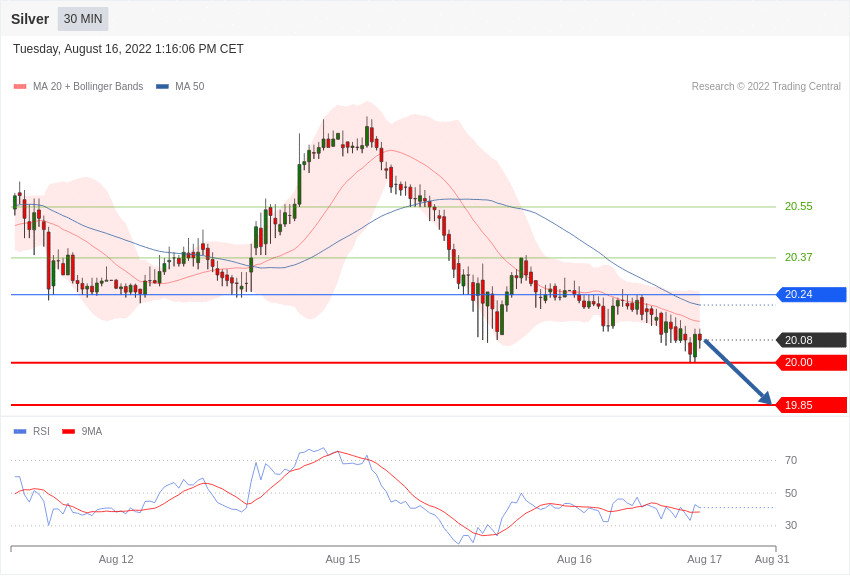This screenshot has width=850, height=576.
Task: Click the Aug 15 date axis label
Action: coord(343,559)
